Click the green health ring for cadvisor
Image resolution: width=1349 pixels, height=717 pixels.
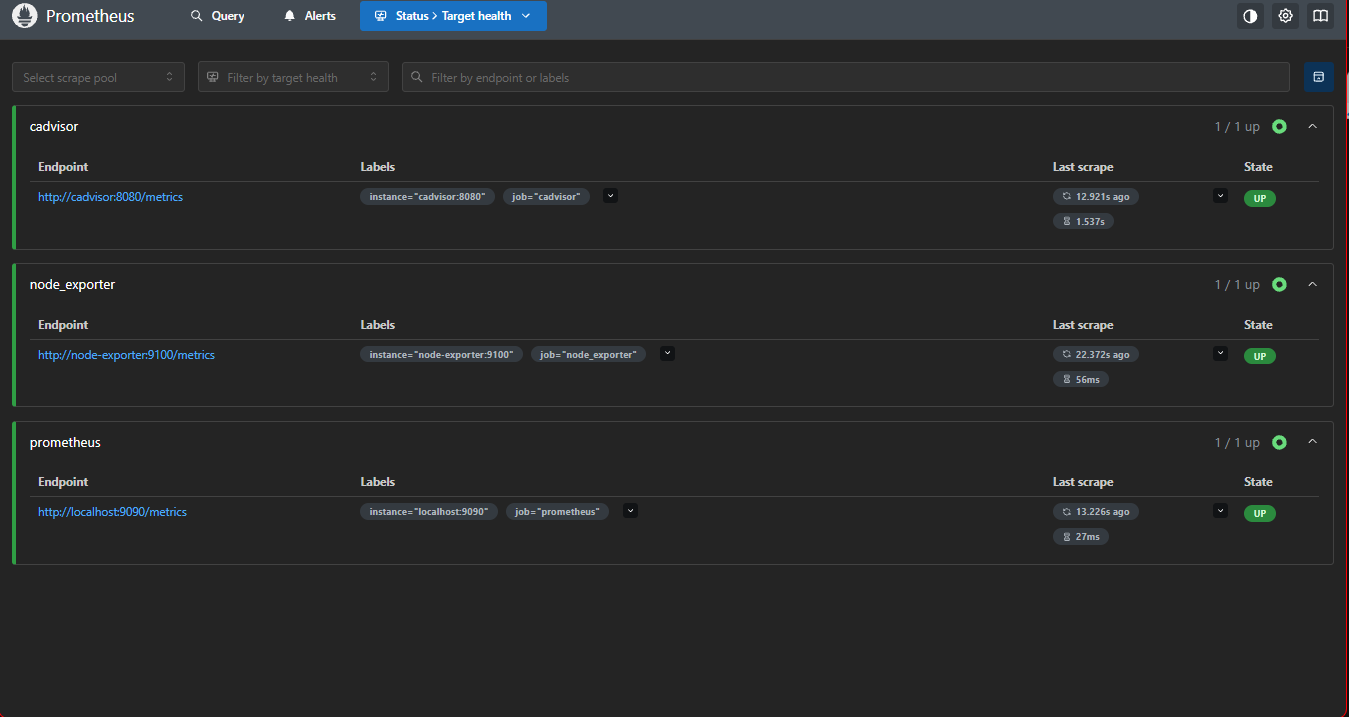(x=1279, y=127)
